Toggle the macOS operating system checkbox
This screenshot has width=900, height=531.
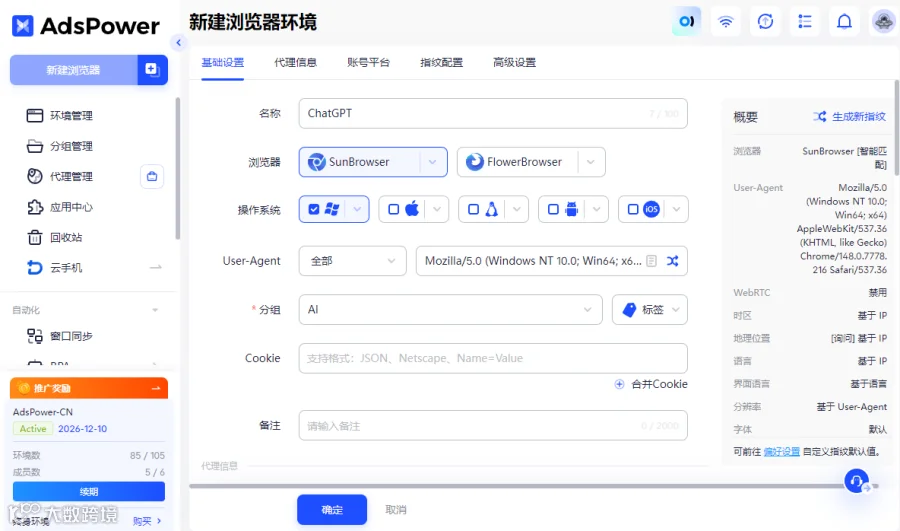[x=394, y=210]
